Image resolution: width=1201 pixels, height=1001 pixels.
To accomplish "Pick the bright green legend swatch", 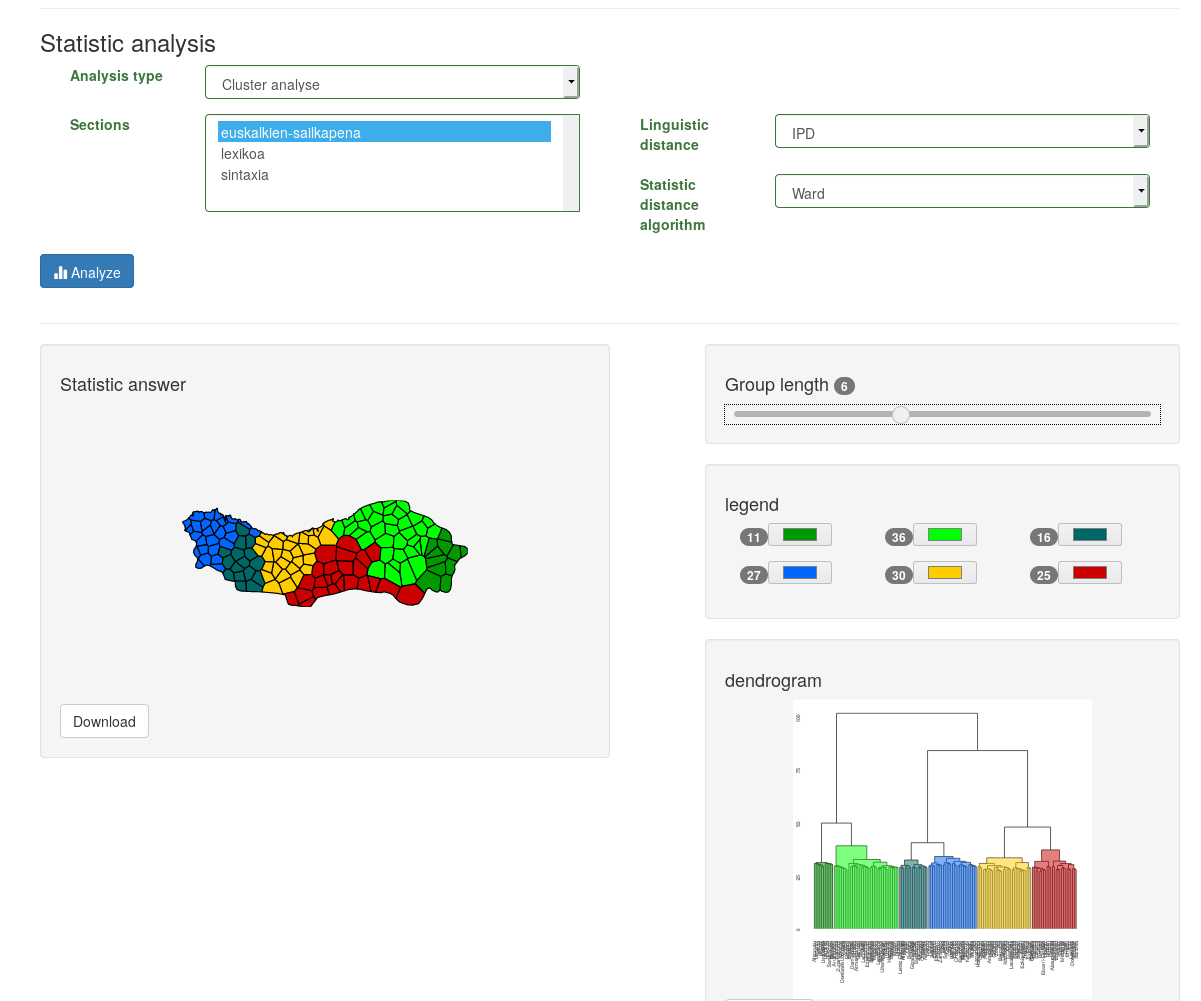I will [x=944, y=535].
